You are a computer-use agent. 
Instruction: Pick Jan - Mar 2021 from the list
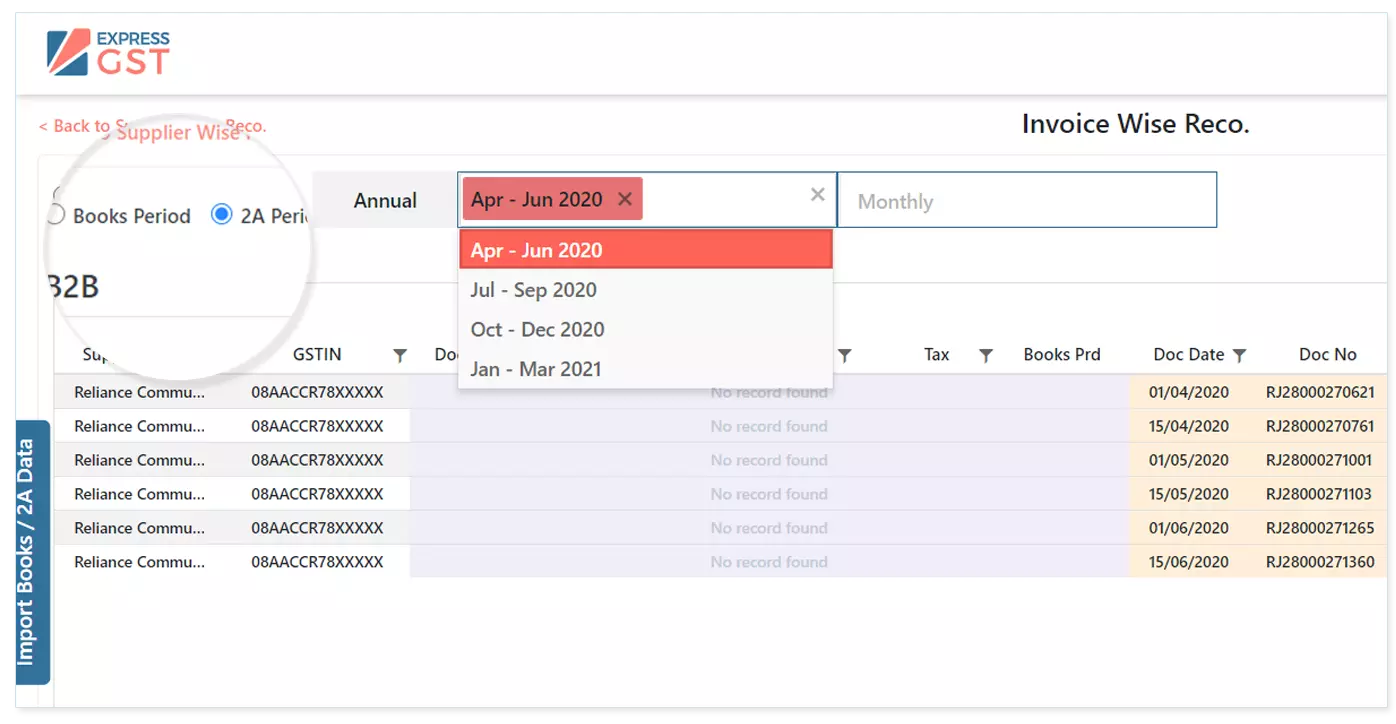click(535, 369)
